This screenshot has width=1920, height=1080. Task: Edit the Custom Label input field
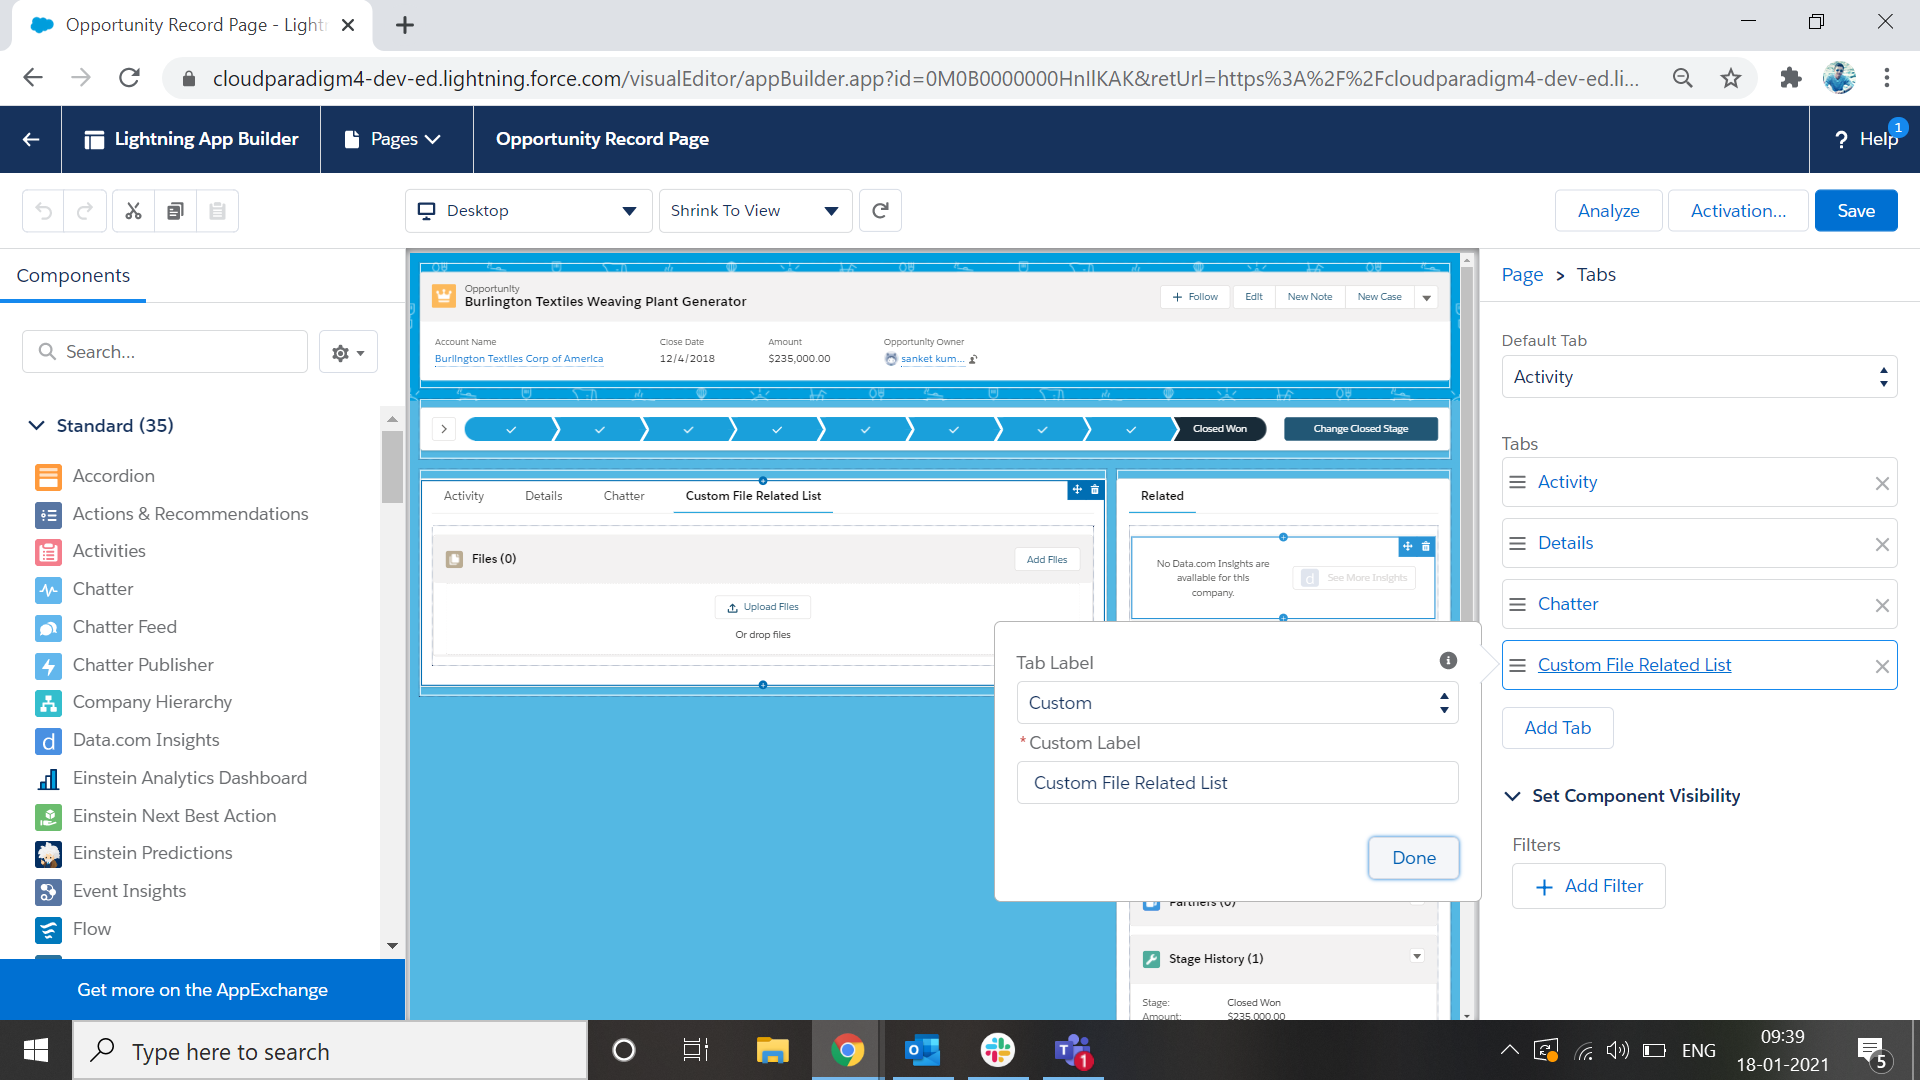tap(1238, 782)
